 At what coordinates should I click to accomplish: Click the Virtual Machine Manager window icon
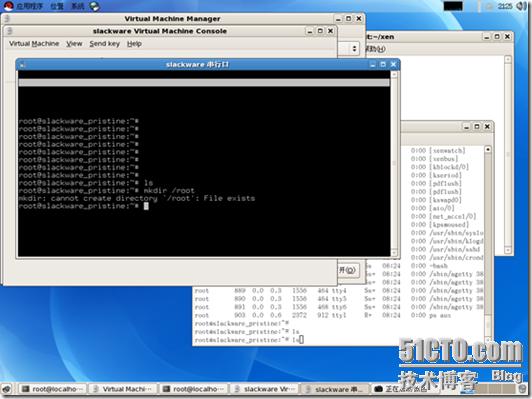point(7,19)
